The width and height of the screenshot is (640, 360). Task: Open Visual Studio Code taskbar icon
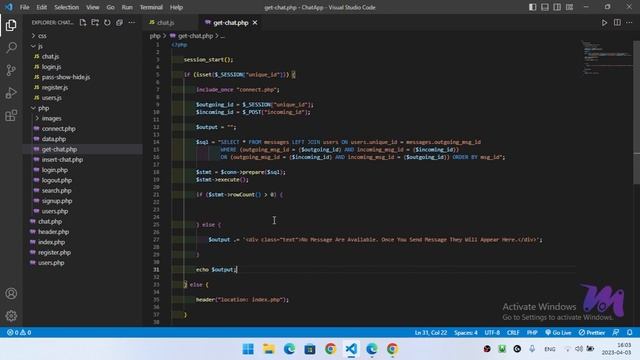click(x=351, y=349)
